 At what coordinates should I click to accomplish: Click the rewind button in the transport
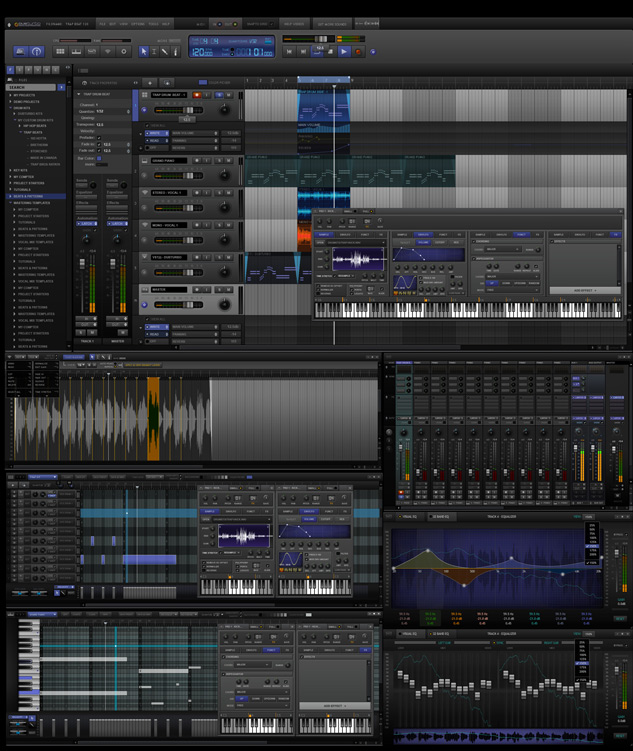[290, 51]
